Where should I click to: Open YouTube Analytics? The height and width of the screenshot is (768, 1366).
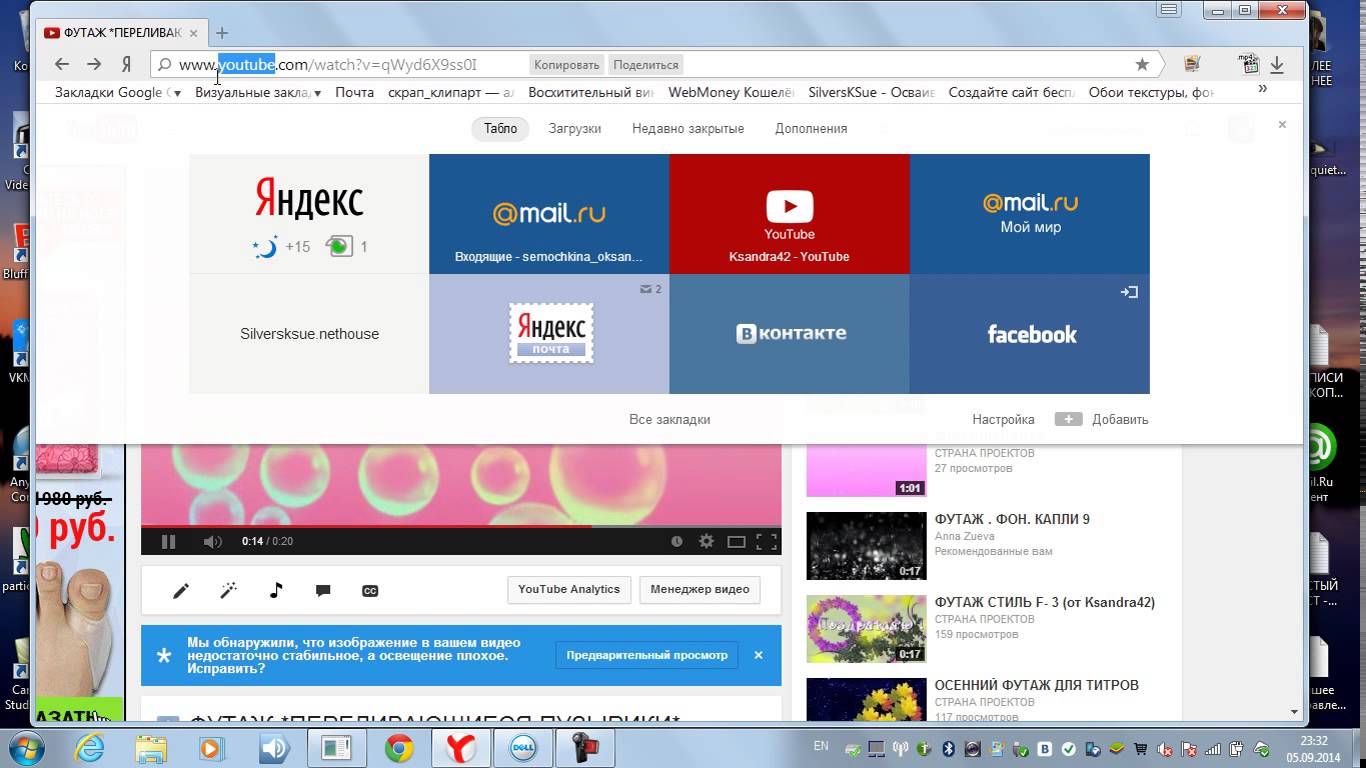point(569,589)
